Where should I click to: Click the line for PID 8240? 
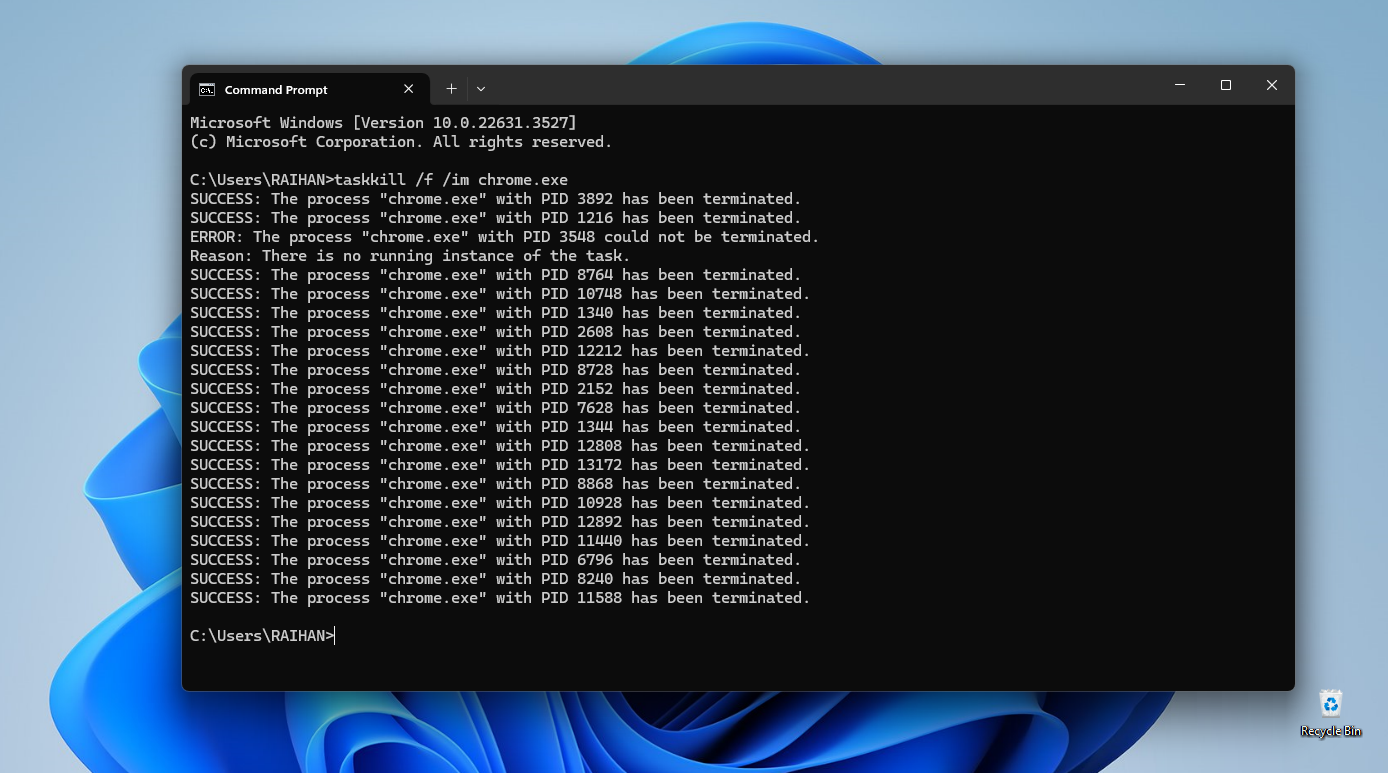[x=496, y=579]
